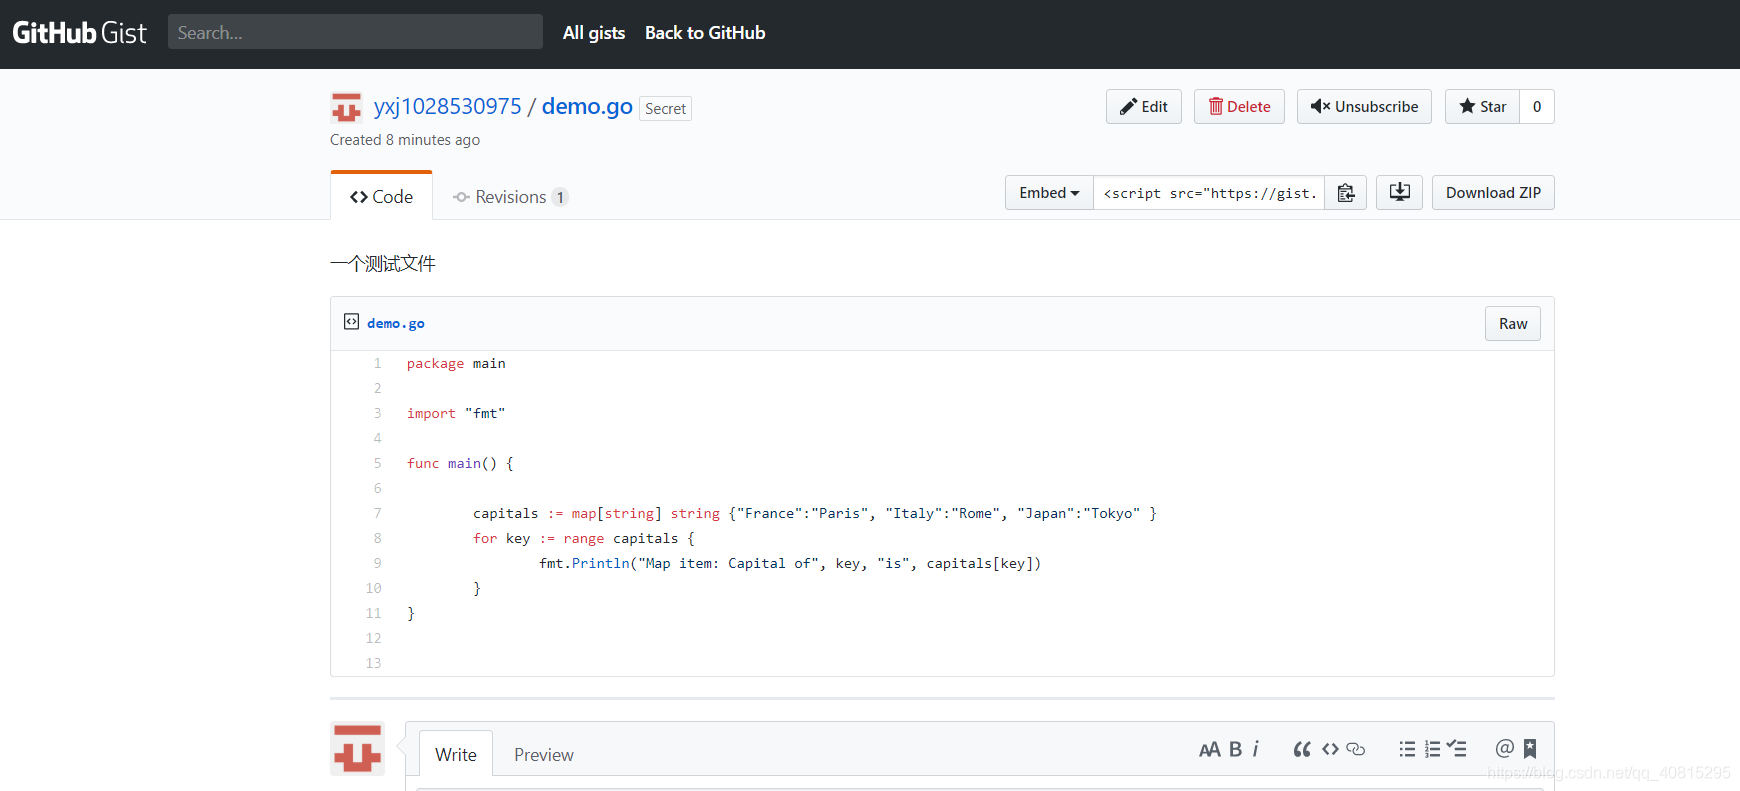
Task: Copy the embed script to clipboard
Action: (x=1346, y=193)
